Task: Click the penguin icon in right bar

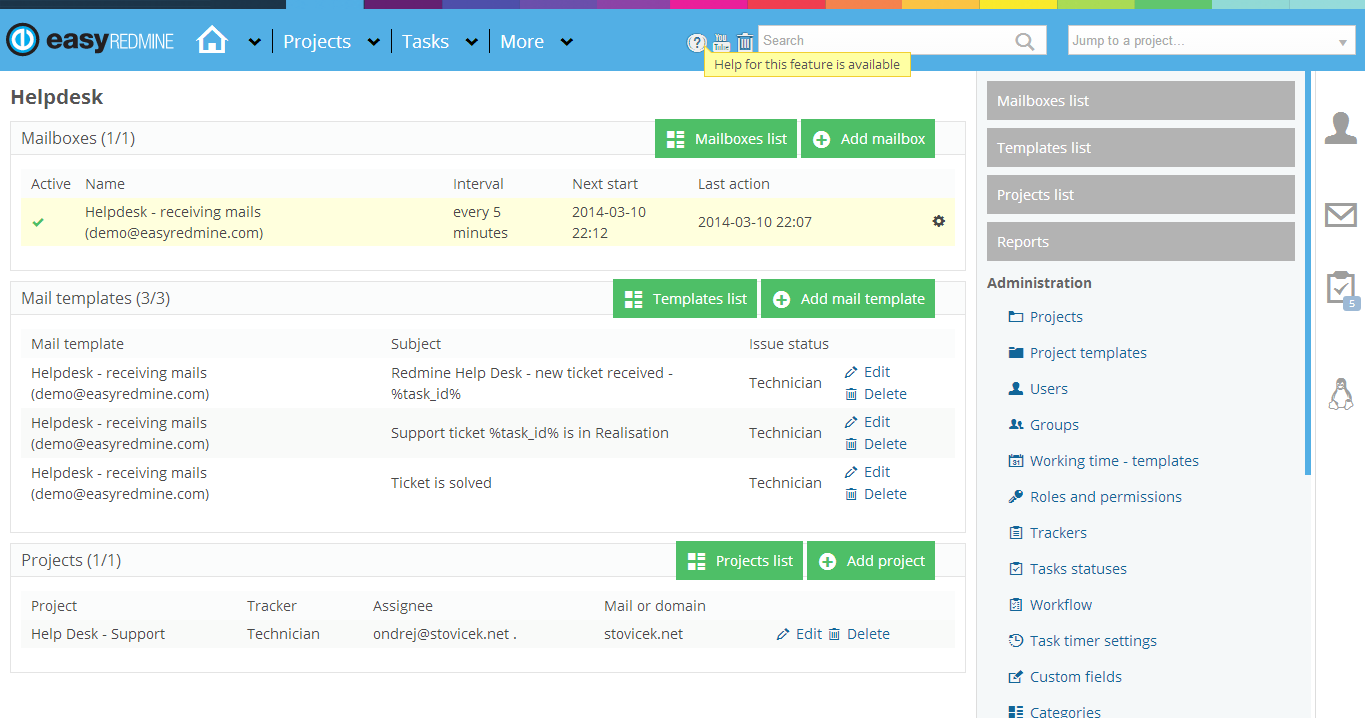Action: [x=1340, y=393]
